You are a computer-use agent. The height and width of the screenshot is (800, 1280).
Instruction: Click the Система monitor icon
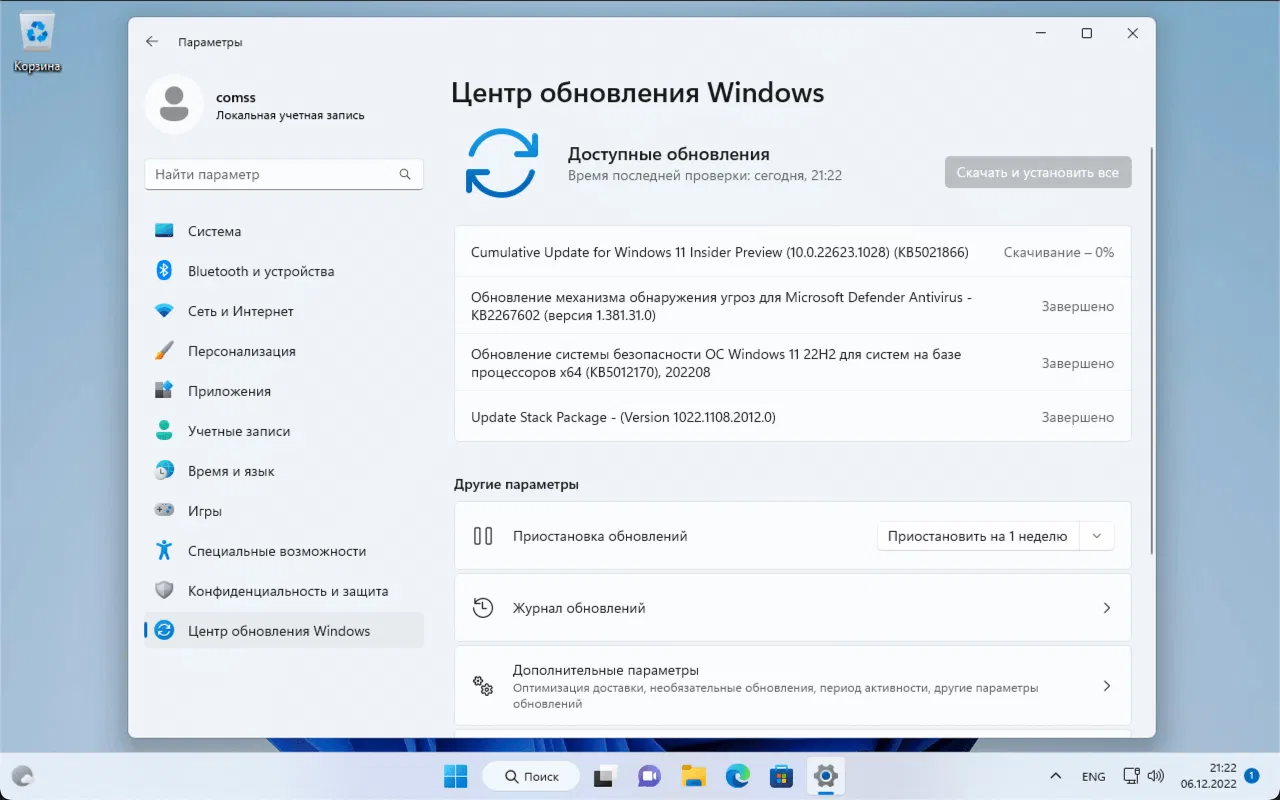[x=165, y=231]
